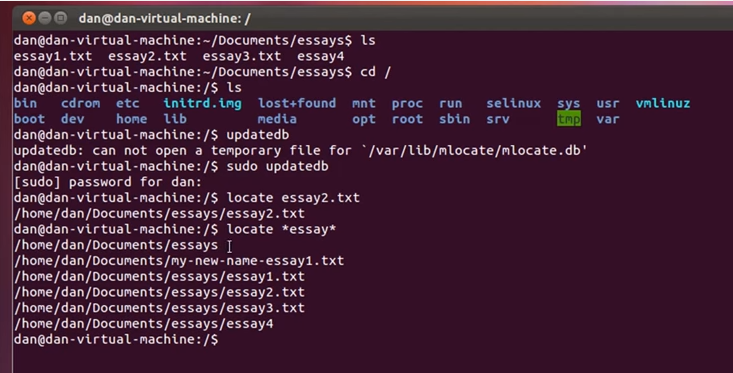The width and height of the screenshot is (733, 373).
Task: Click the home directory in listing
Action: pos(131,119)
